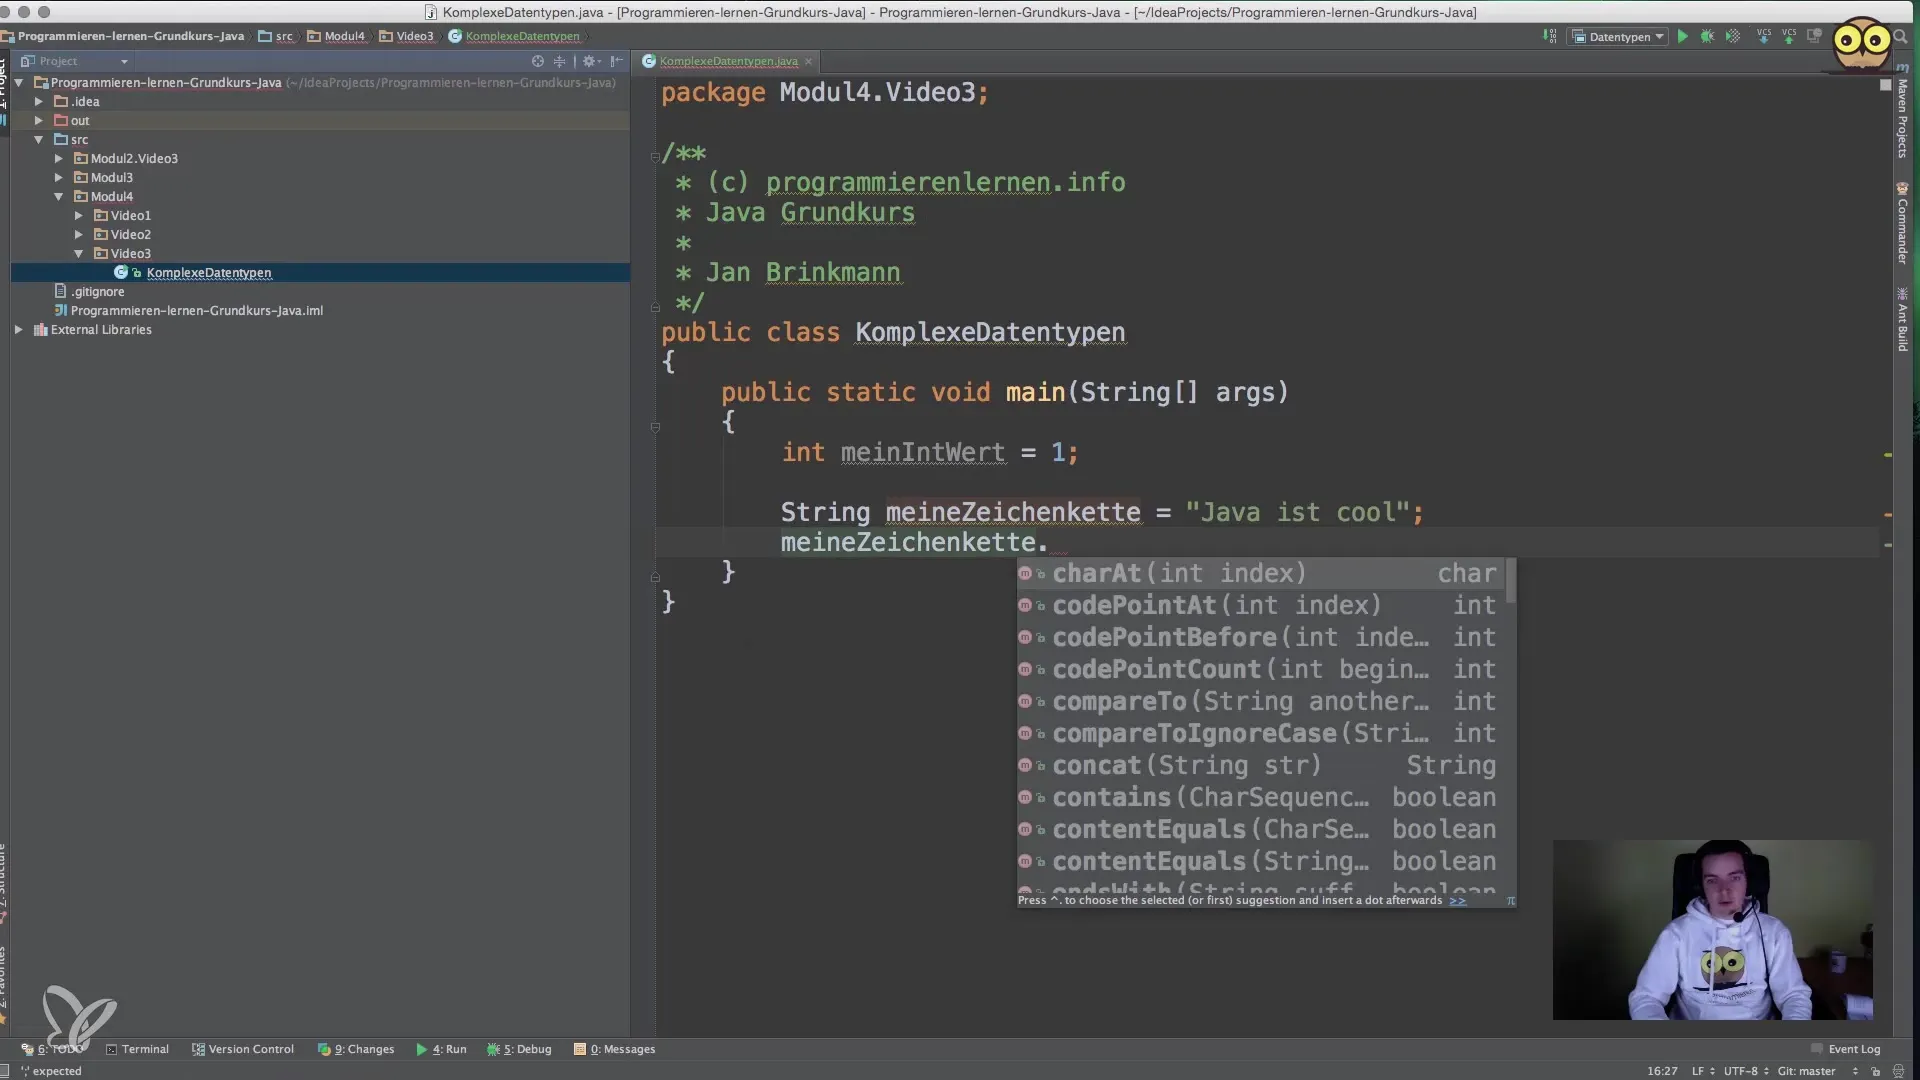Run the Datentypen configuration
Viewport: 1920px width, 1080px height.
(1683, 37)
